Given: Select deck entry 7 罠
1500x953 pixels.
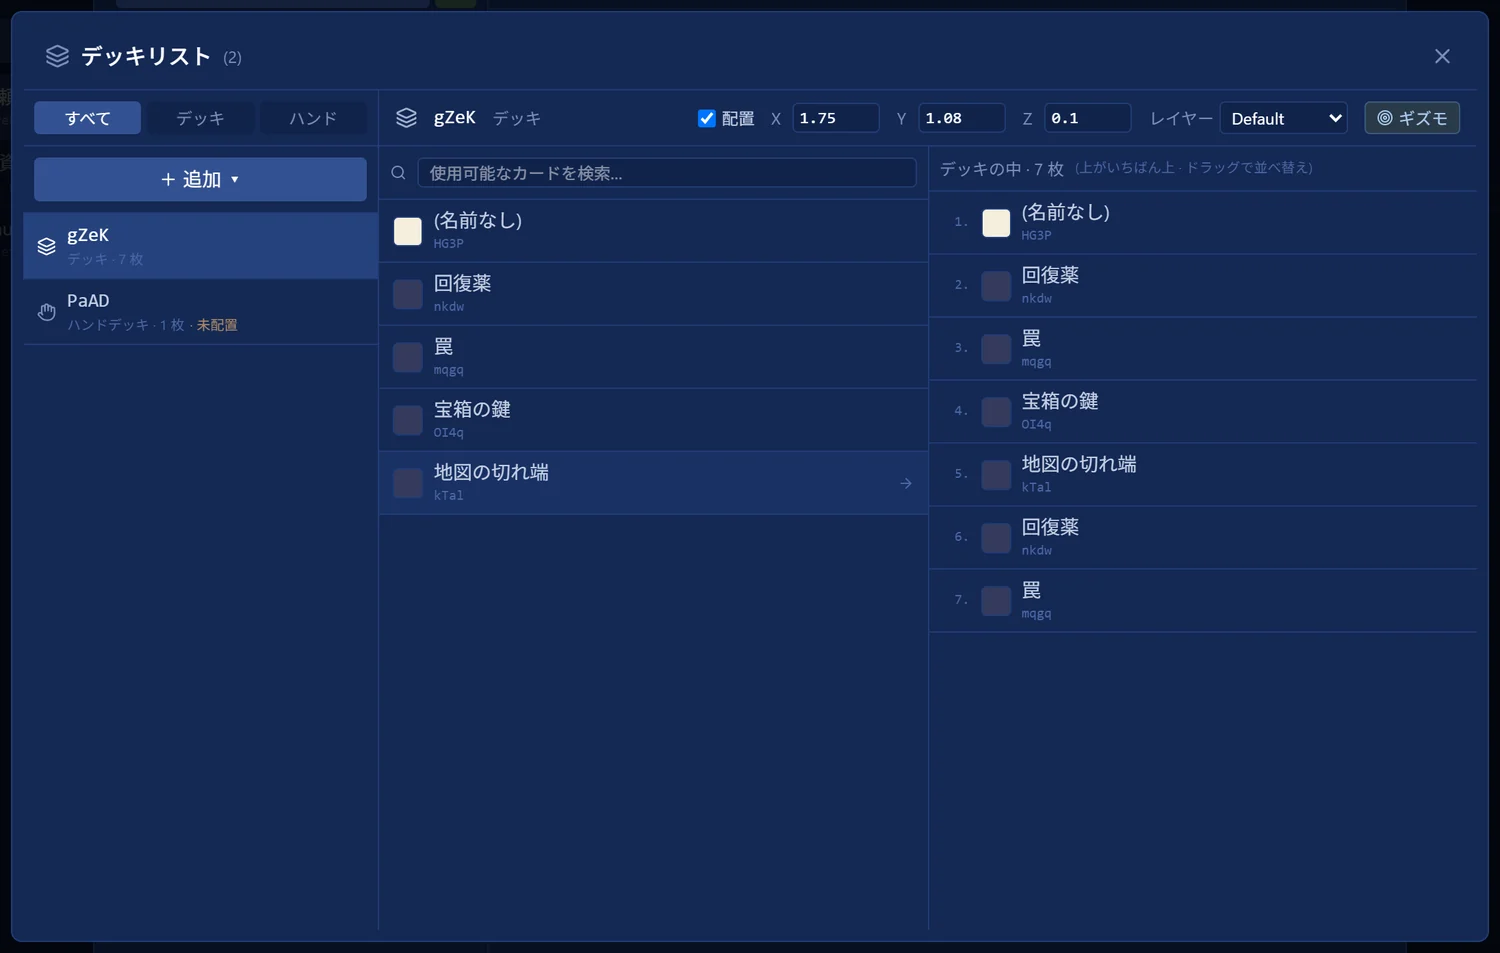Looking at the screenshot, I should [x=1203, y=601].
